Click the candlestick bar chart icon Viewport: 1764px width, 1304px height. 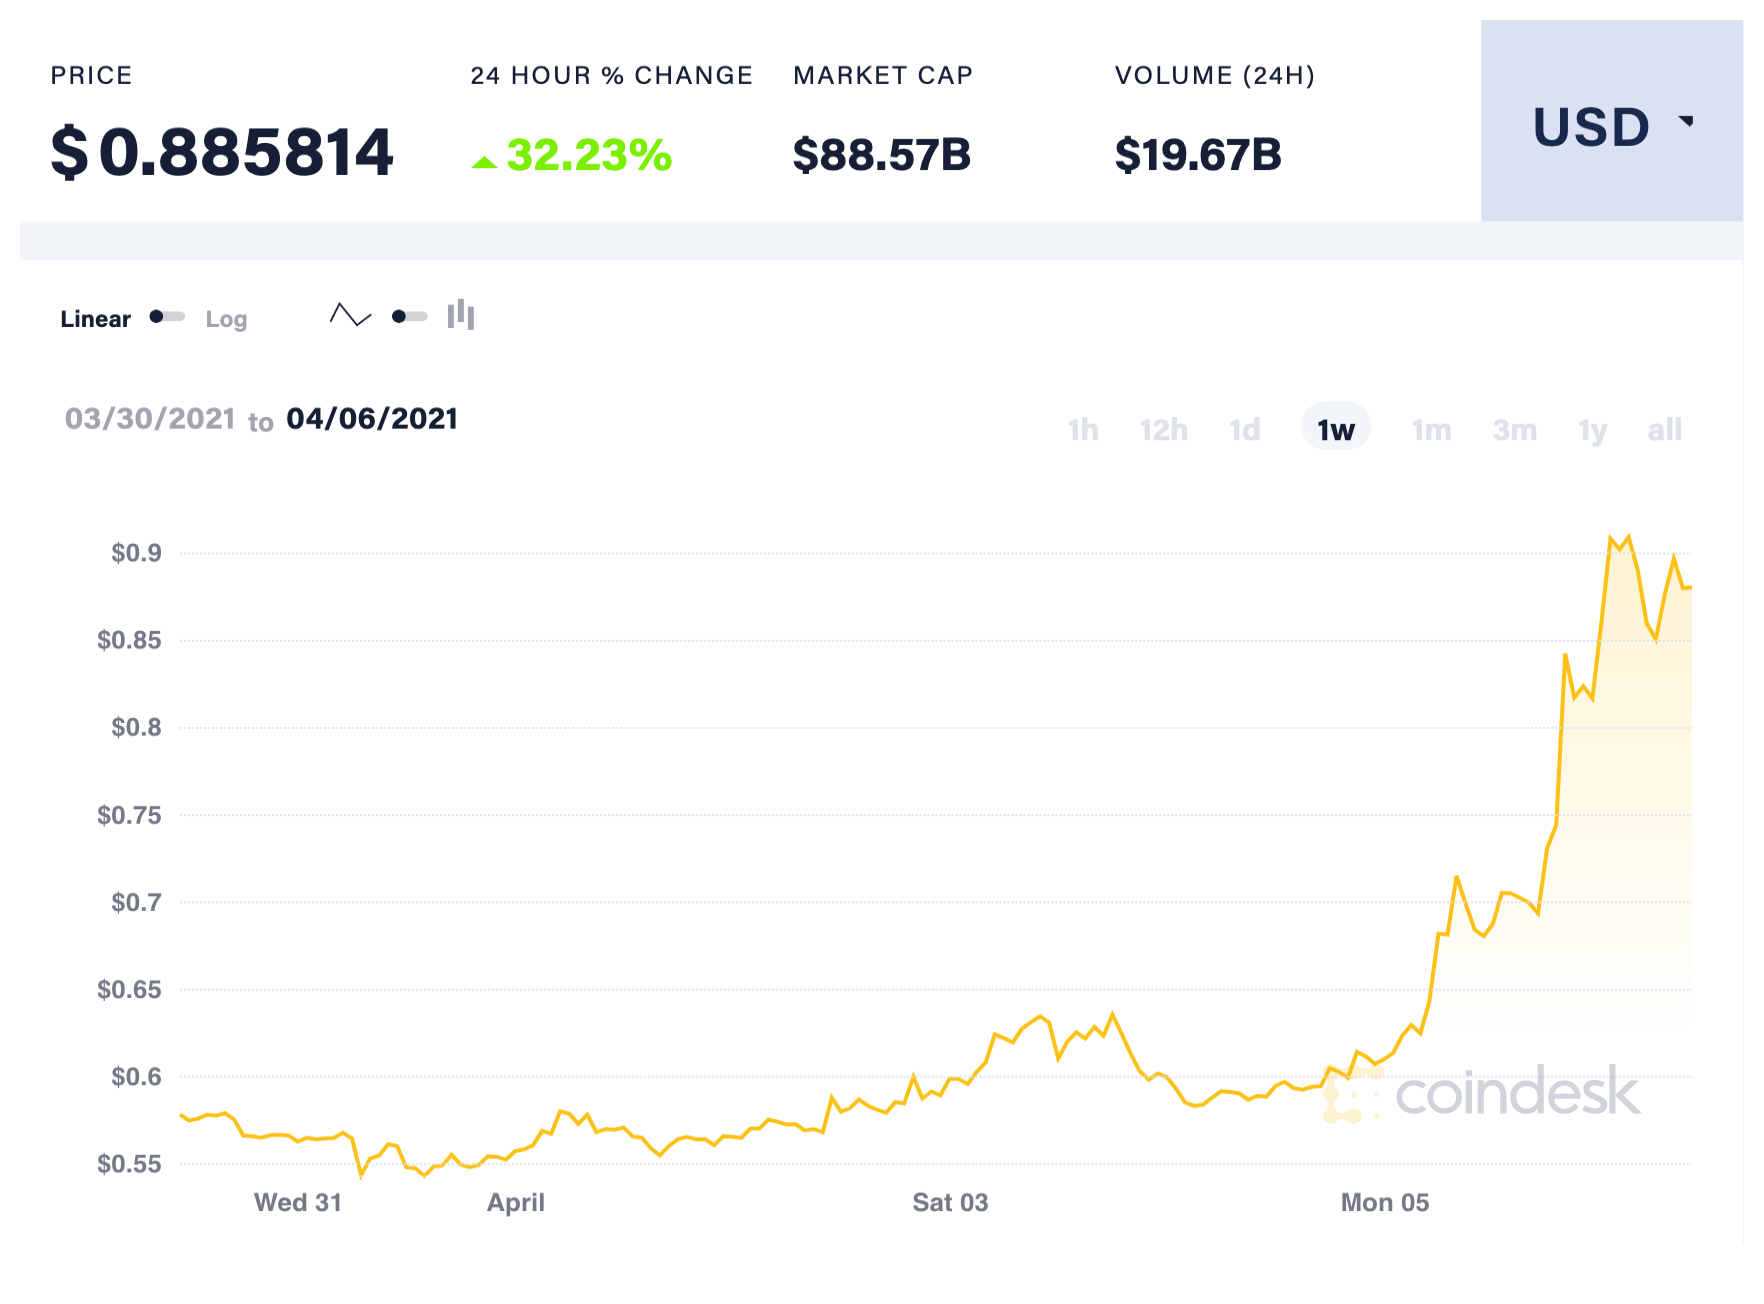pos(461,315)
